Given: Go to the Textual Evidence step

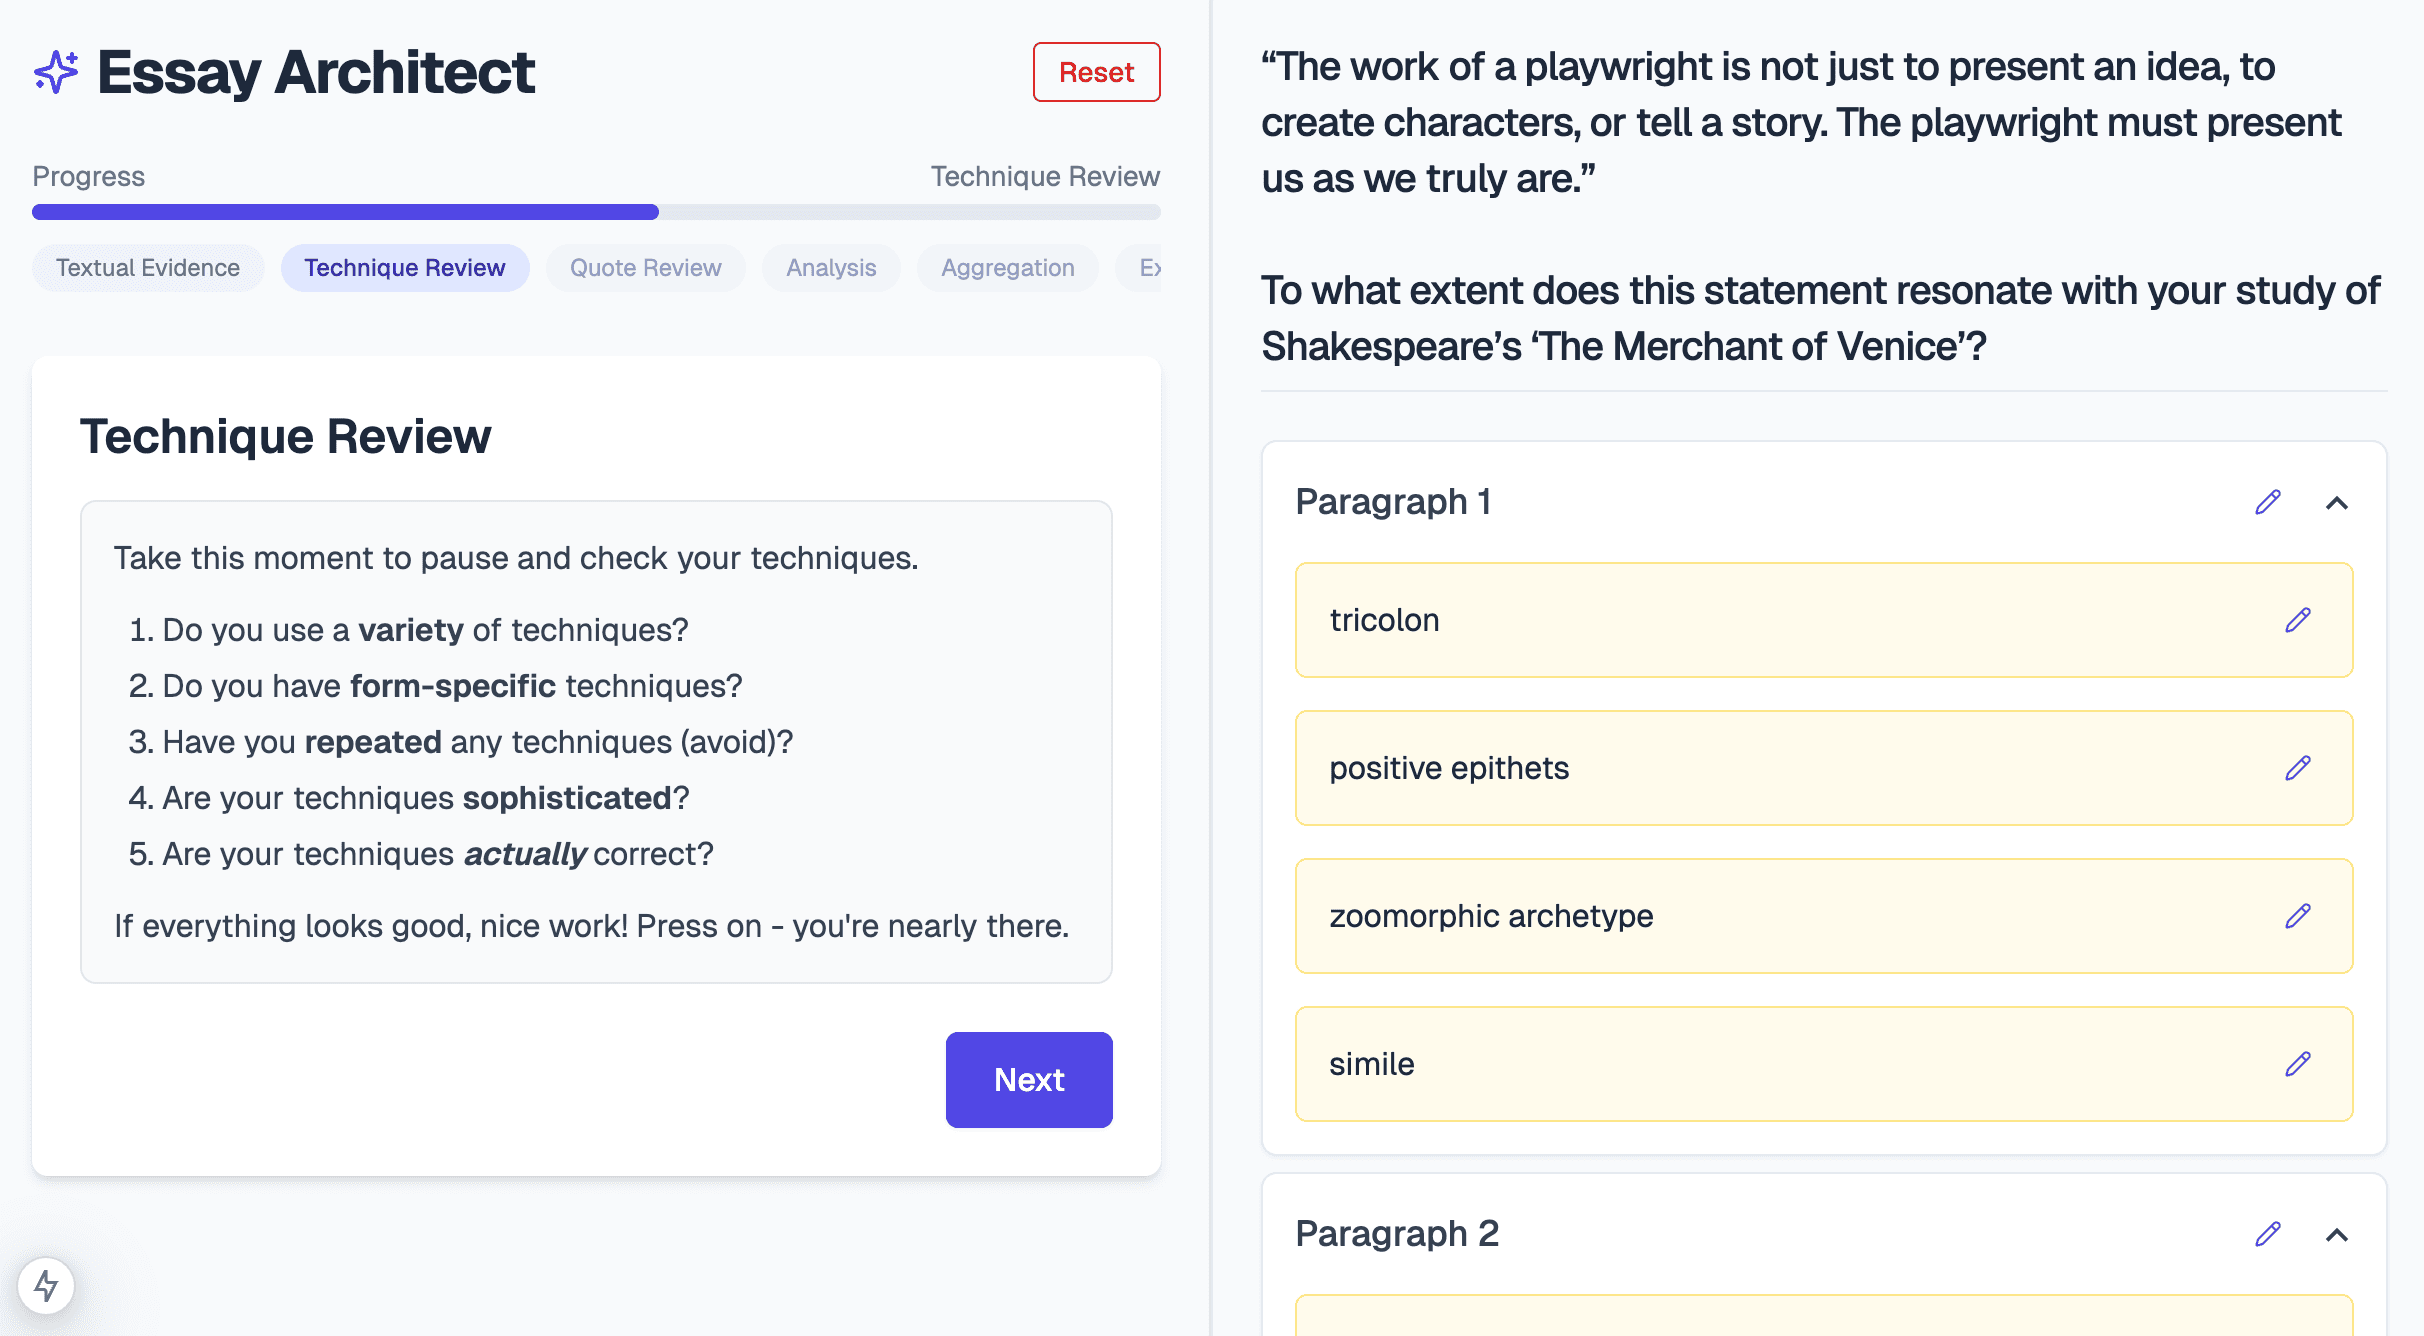Looking at the screenshot, I should point(148,268).
